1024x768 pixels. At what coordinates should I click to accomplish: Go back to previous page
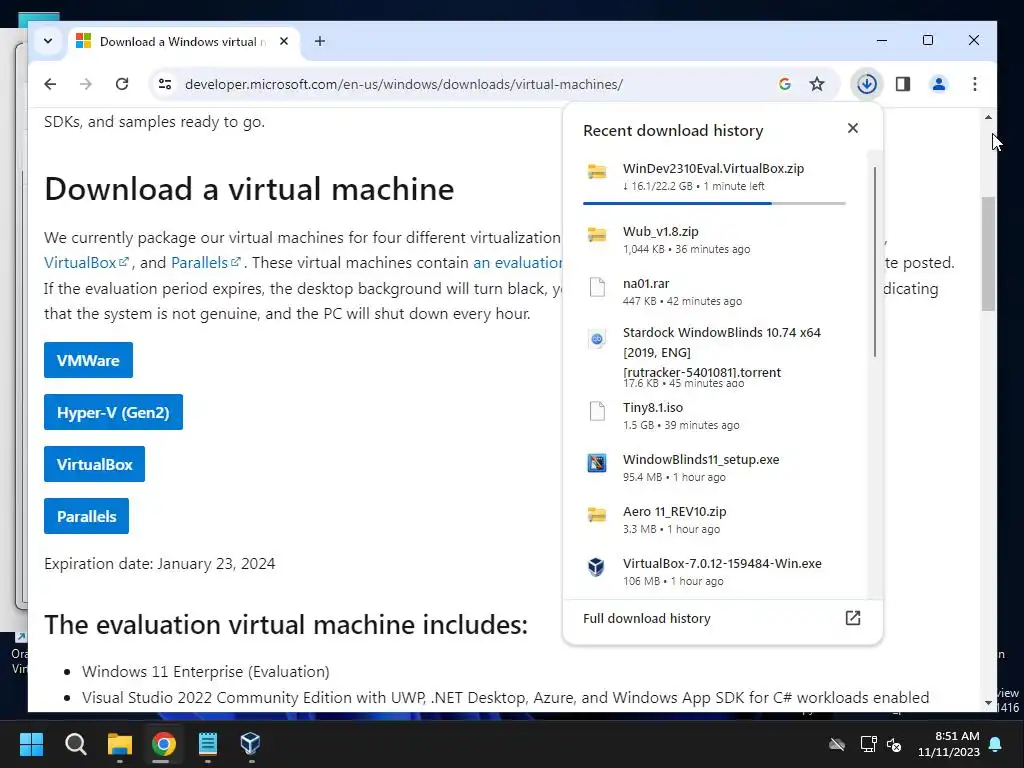(50, 84)
